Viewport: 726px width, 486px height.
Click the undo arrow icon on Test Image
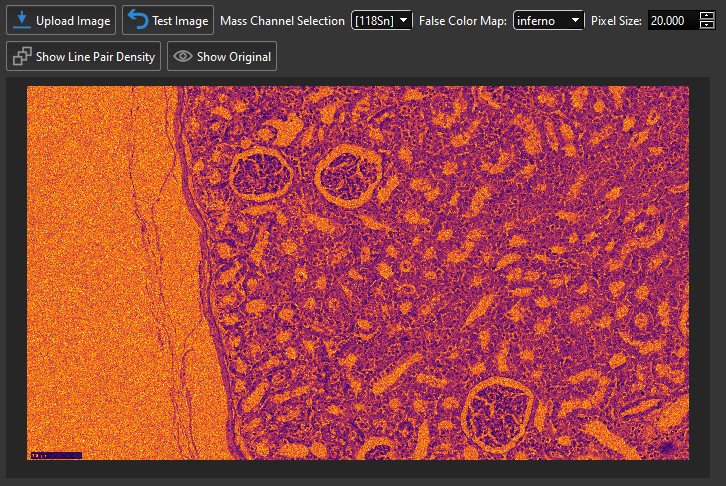coord(138,20)
